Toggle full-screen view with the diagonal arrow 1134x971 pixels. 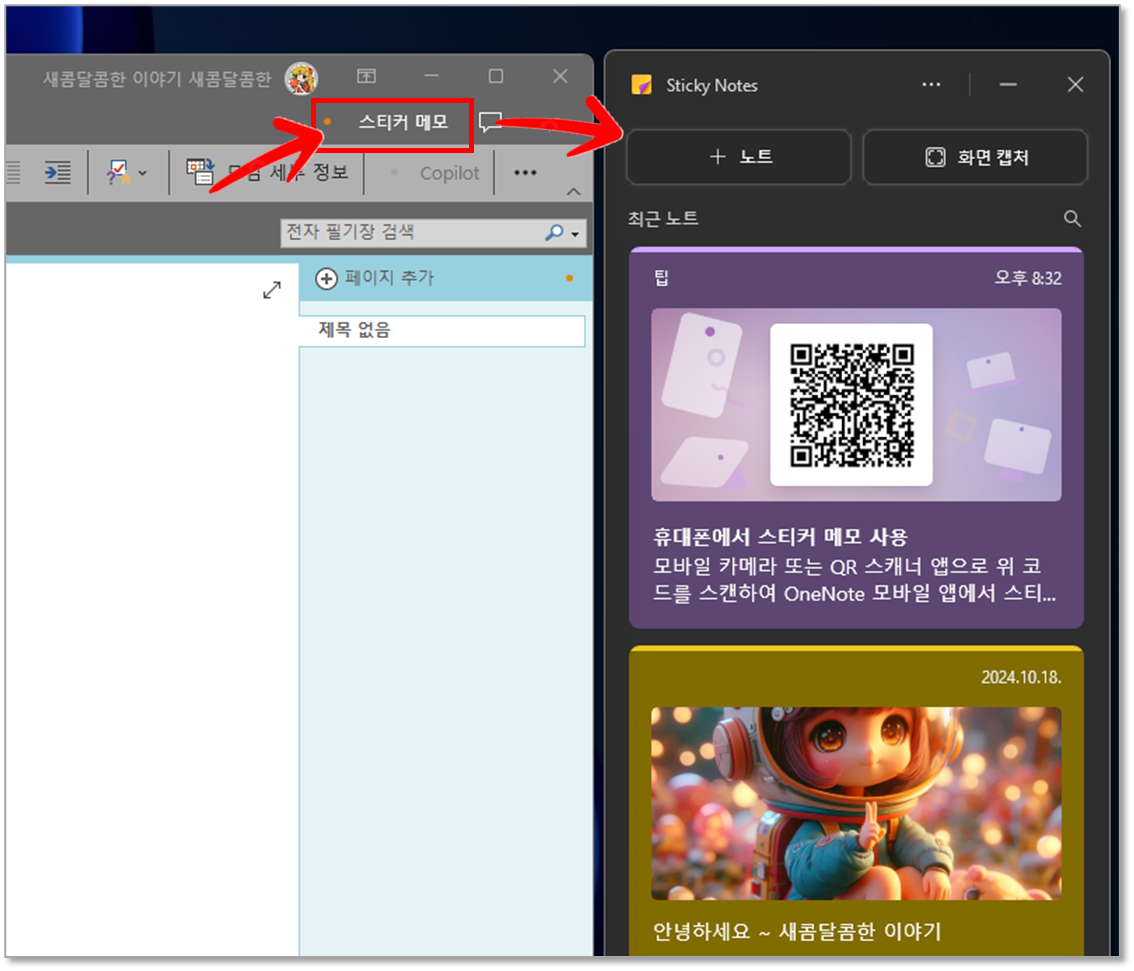271,290
